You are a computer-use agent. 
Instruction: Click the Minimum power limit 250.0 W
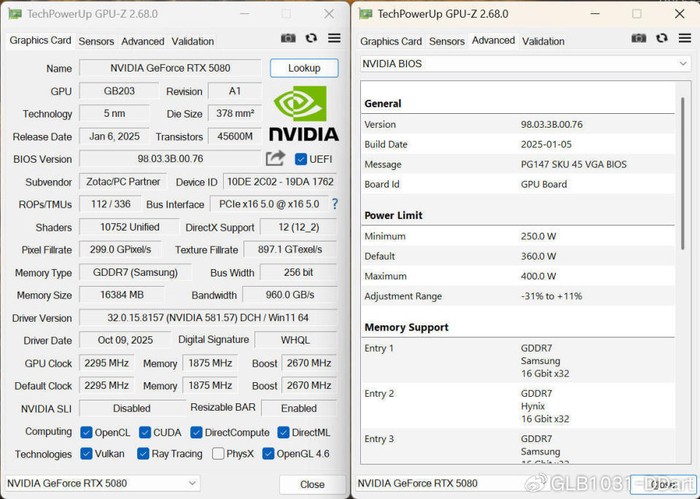coord(538,236)
